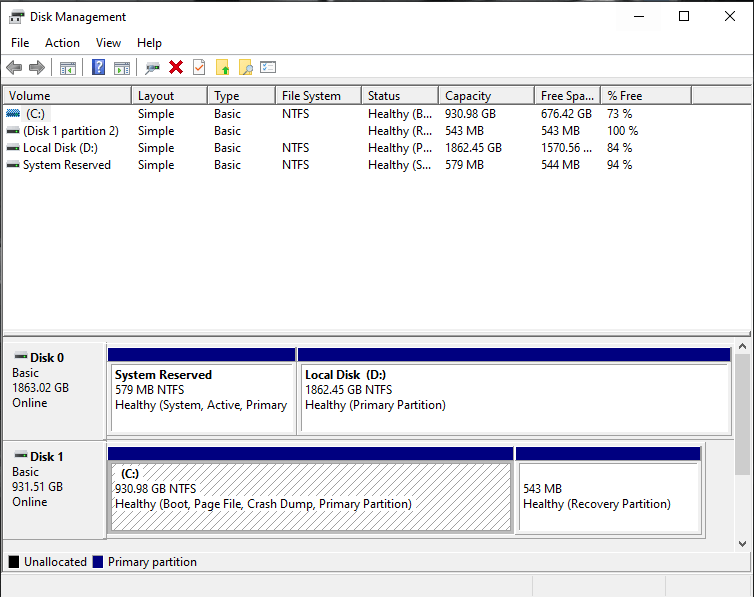Image resolution: width=754 pixels, height=597 pixels.
Task: Click the yellow folder with green arrow icon
Action: 223,67
